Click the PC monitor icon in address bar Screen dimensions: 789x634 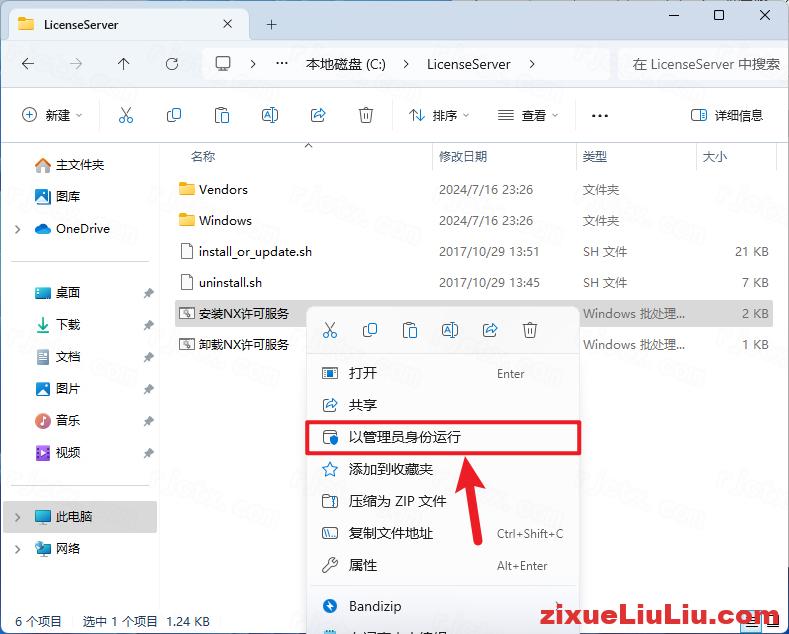click(x=223, y=64)
